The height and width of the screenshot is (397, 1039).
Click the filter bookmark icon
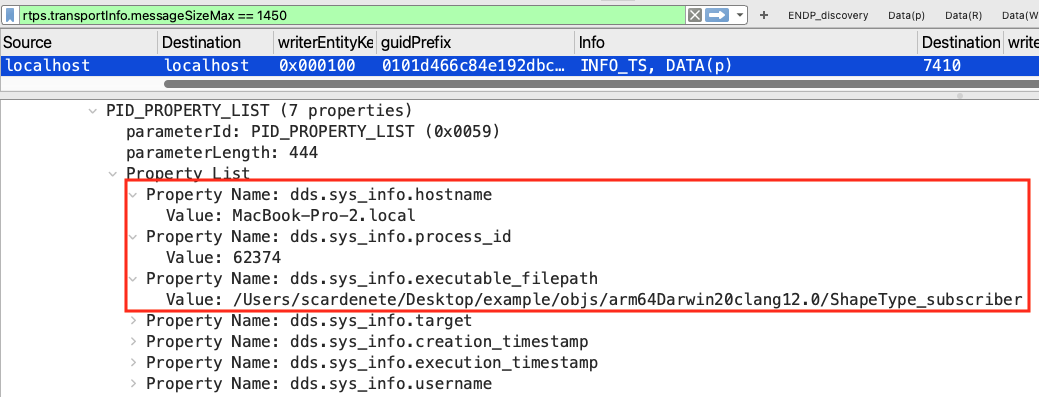click(11, 15)
